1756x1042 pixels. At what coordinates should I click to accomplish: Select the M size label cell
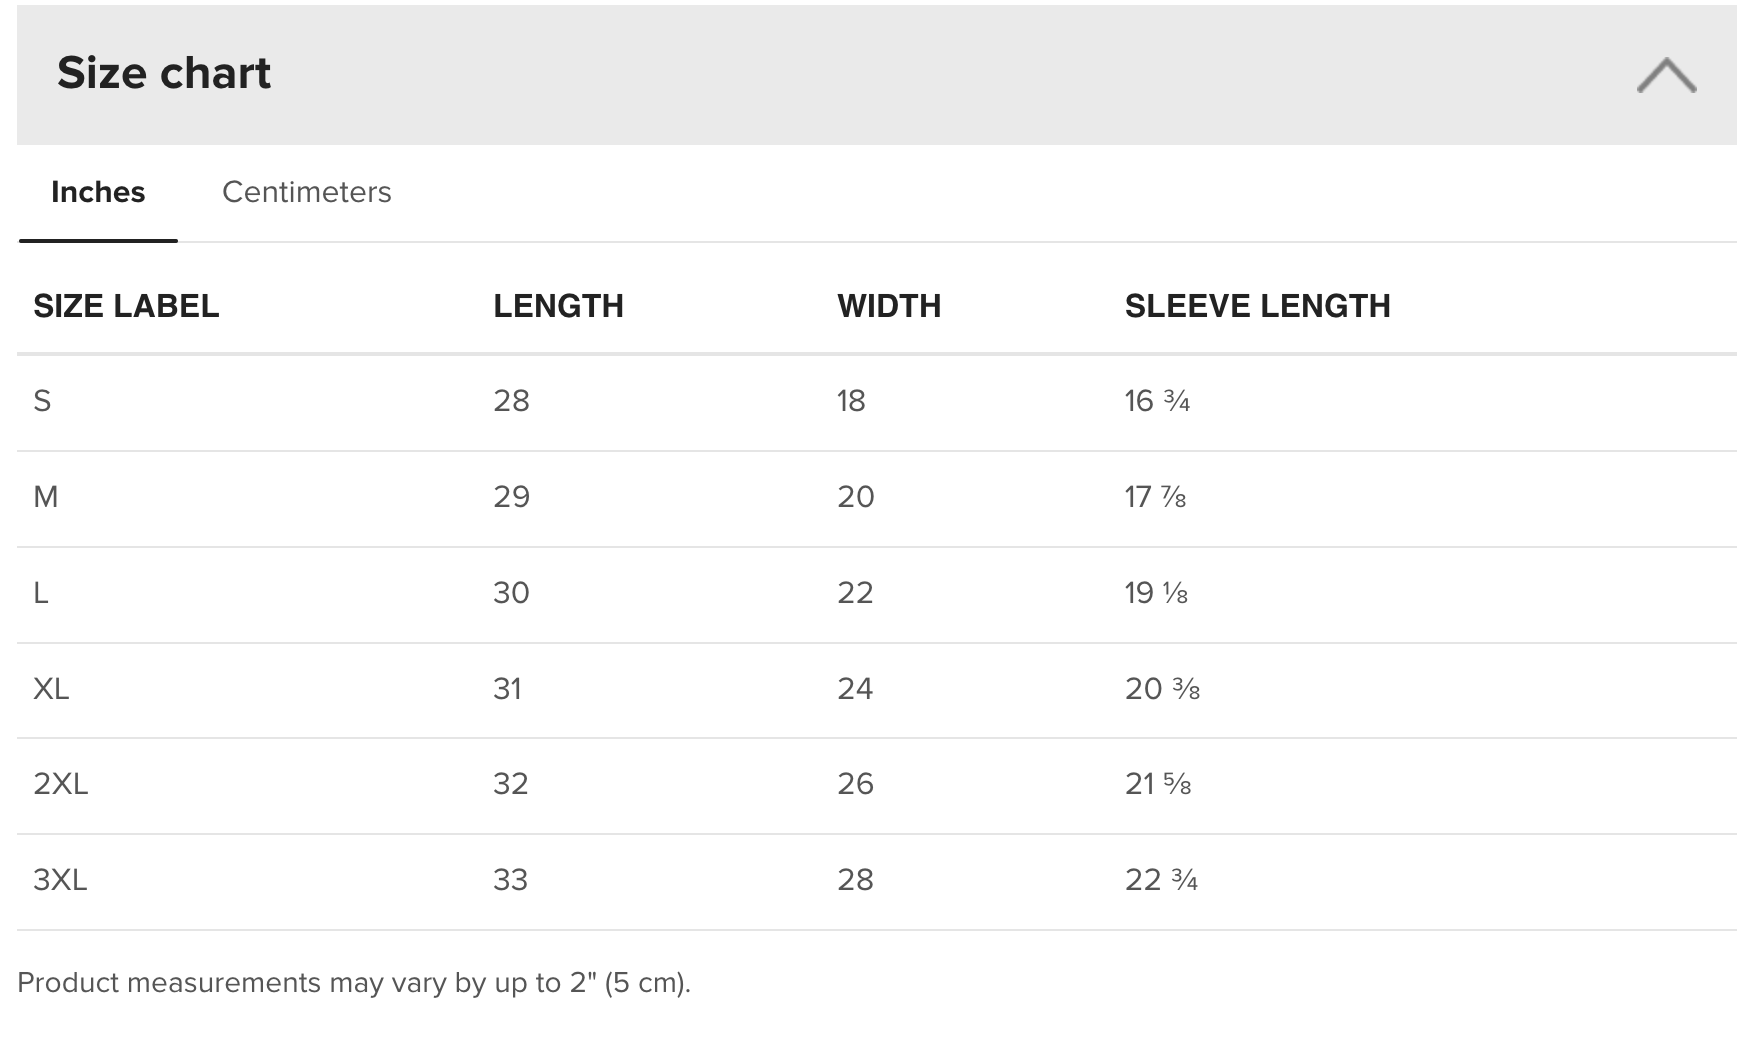[46, 497]
